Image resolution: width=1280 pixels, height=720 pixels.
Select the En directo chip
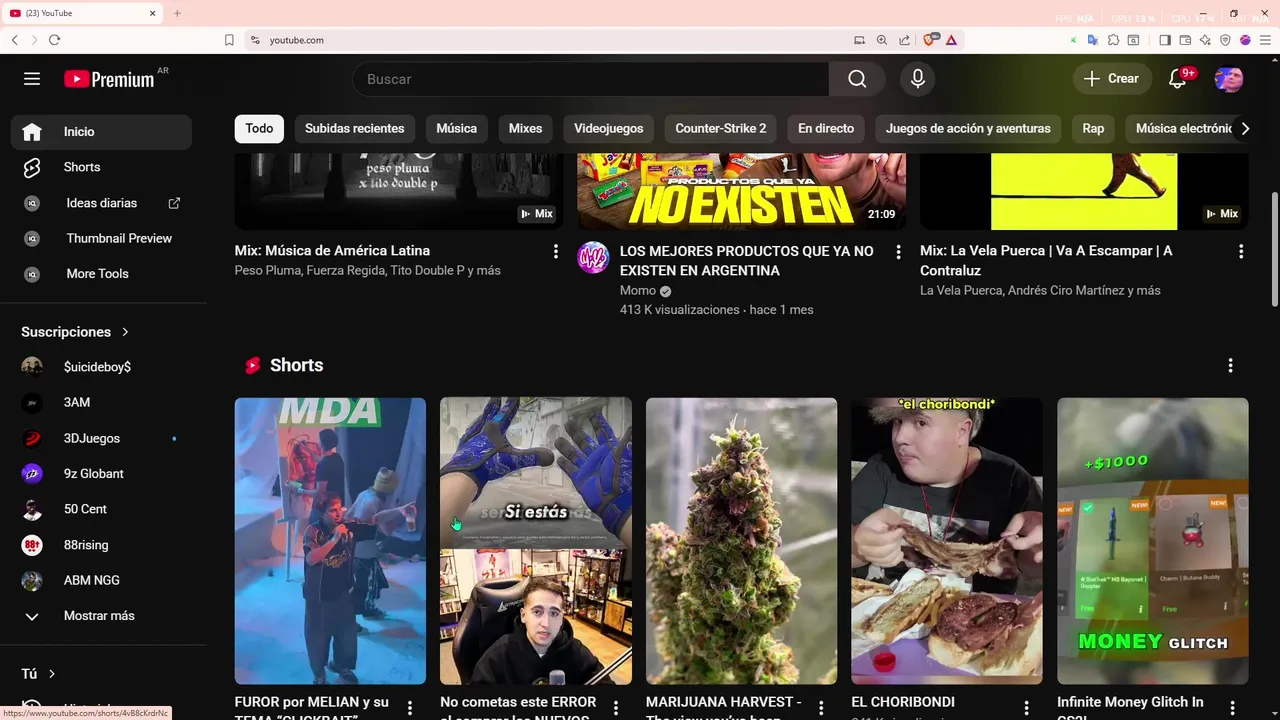826,129
